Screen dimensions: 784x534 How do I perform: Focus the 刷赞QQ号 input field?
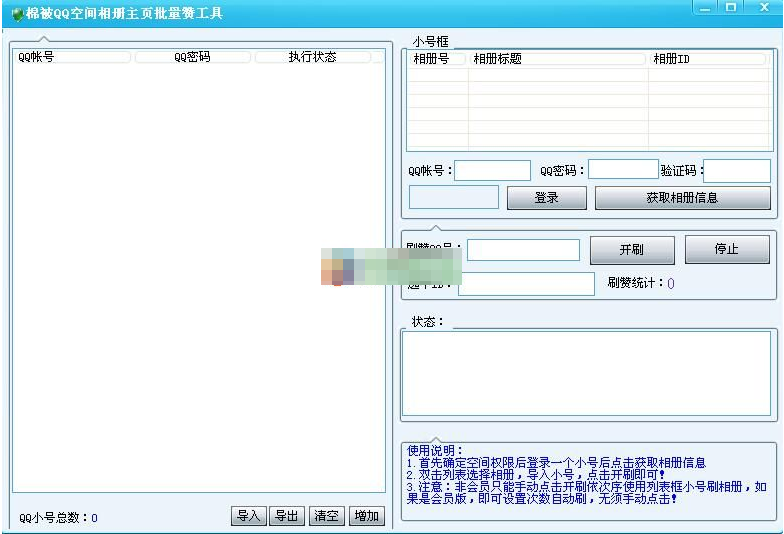(523, 250)
